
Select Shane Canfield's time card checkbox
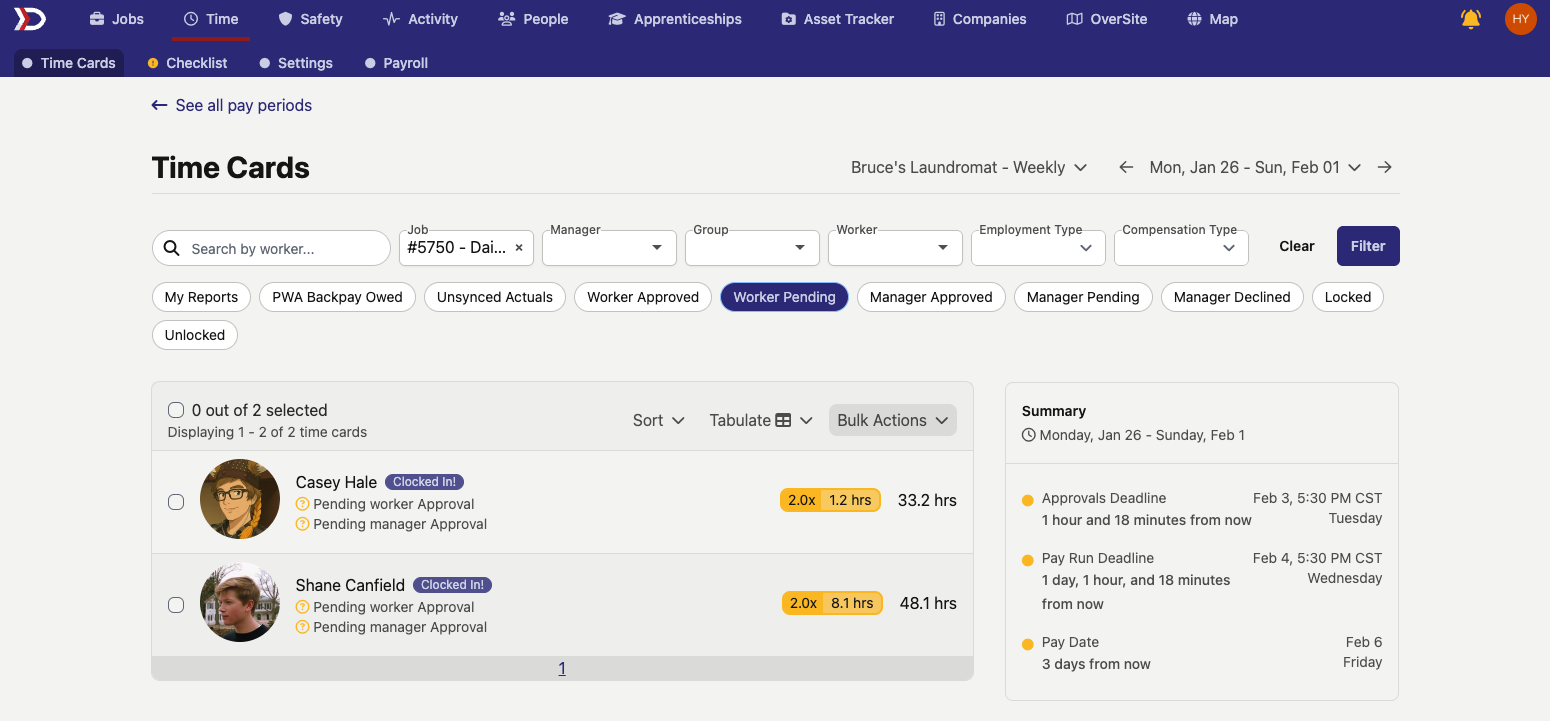point(176,605)
